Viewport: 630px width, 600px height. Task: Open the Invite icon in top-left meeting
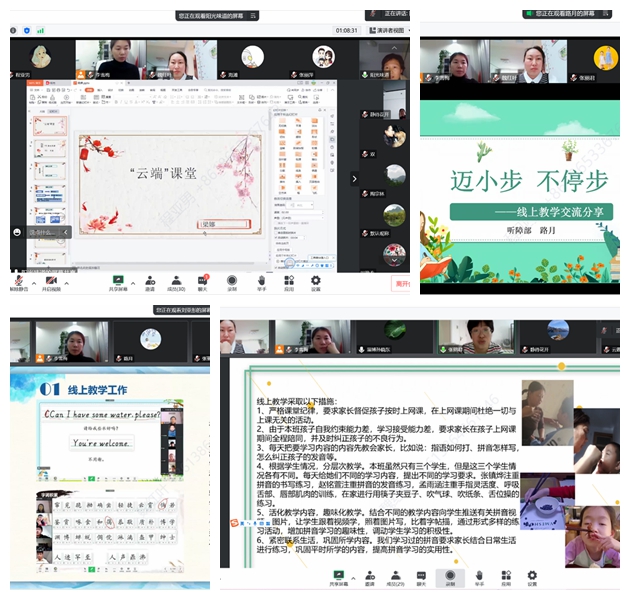(x=149, y=280)
